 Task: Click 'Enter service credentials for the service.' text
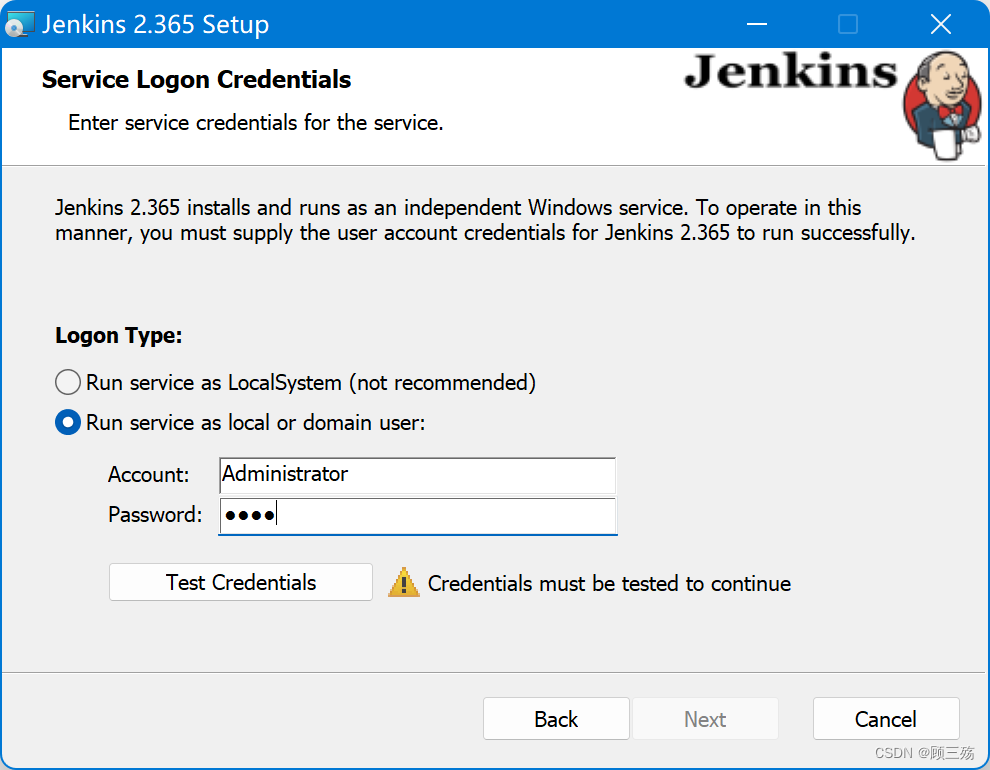256,122
